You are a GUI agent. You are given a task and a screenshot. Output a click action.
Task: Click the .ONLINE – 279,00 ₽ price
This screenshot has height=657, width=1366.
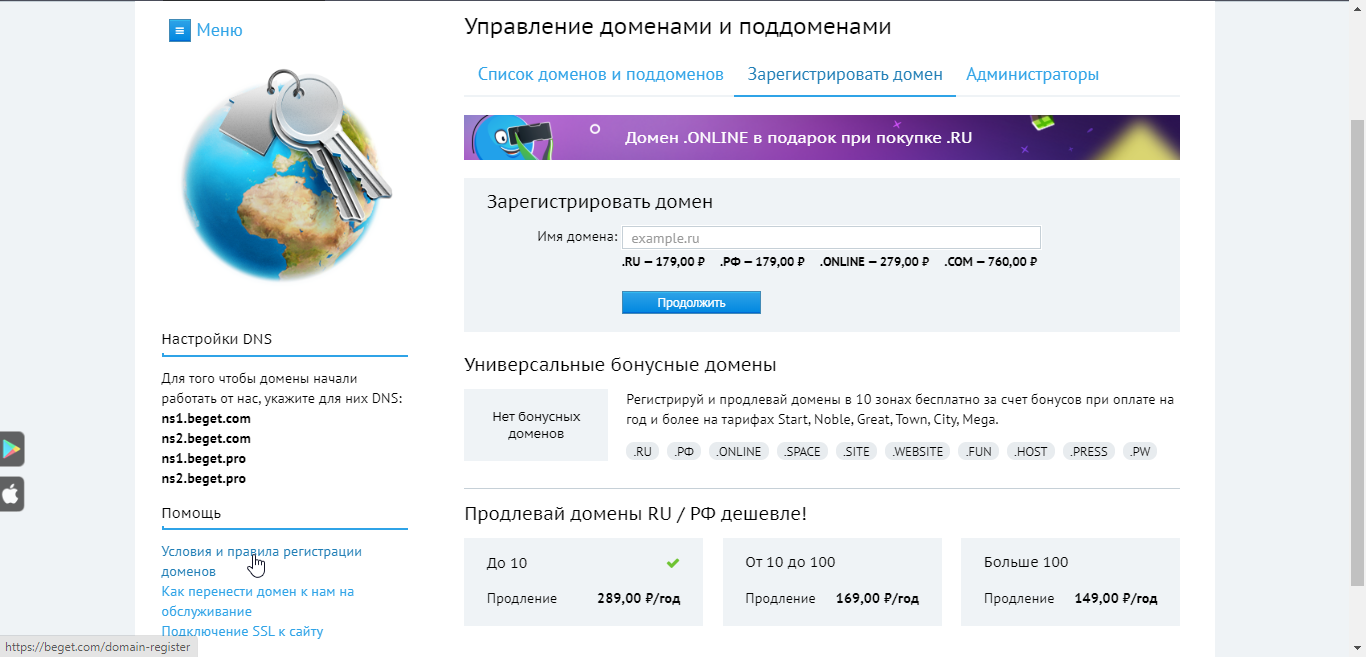(874, 262)
